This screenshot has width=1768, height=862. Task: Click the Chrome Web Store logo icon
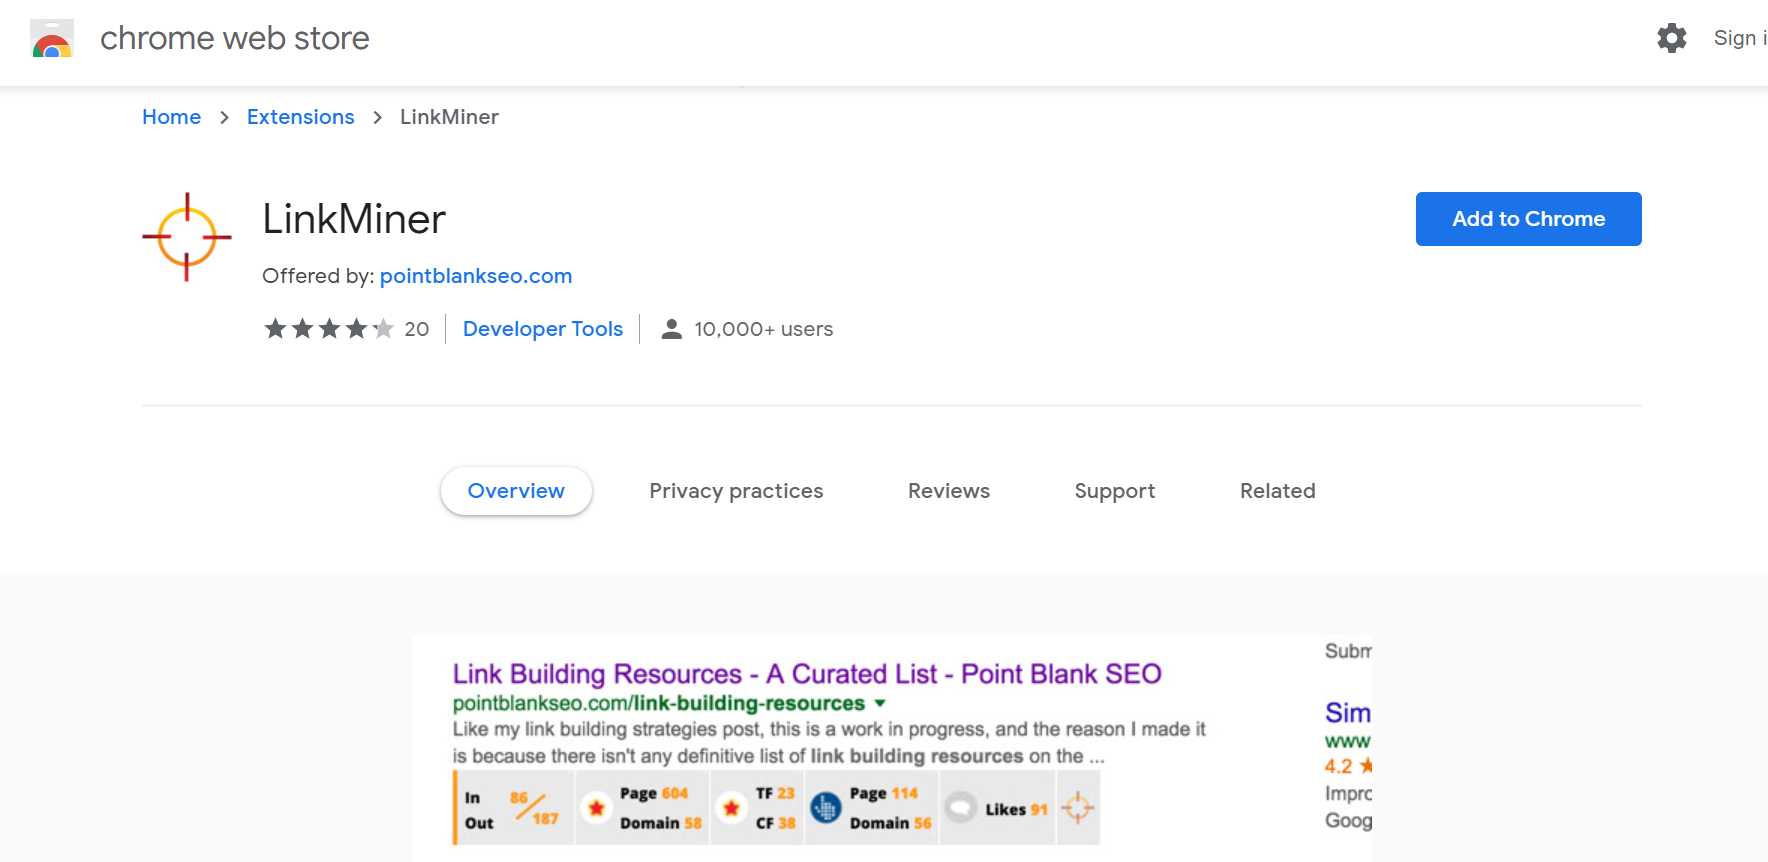[52, 39]
